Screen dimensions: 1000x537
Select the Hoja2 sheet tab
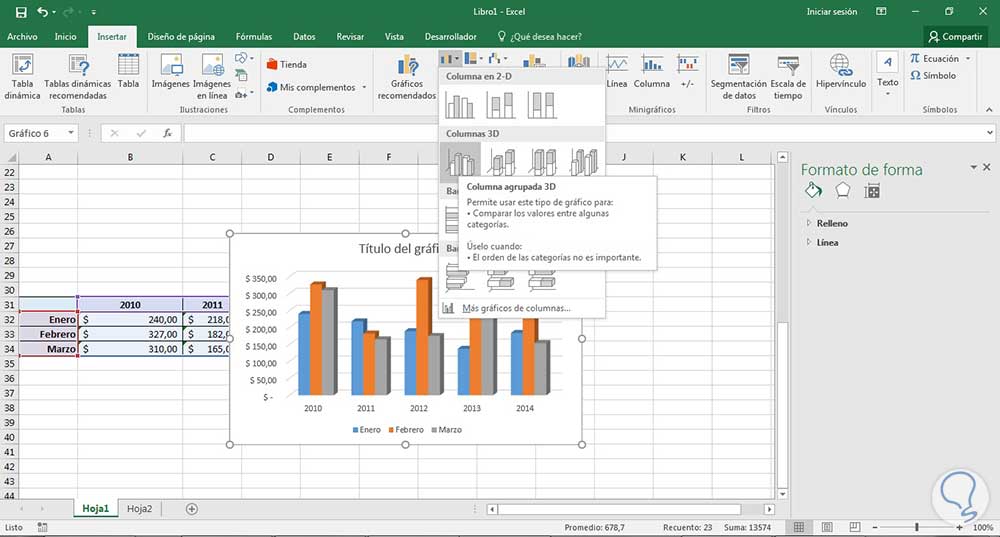tap(139, 508)
